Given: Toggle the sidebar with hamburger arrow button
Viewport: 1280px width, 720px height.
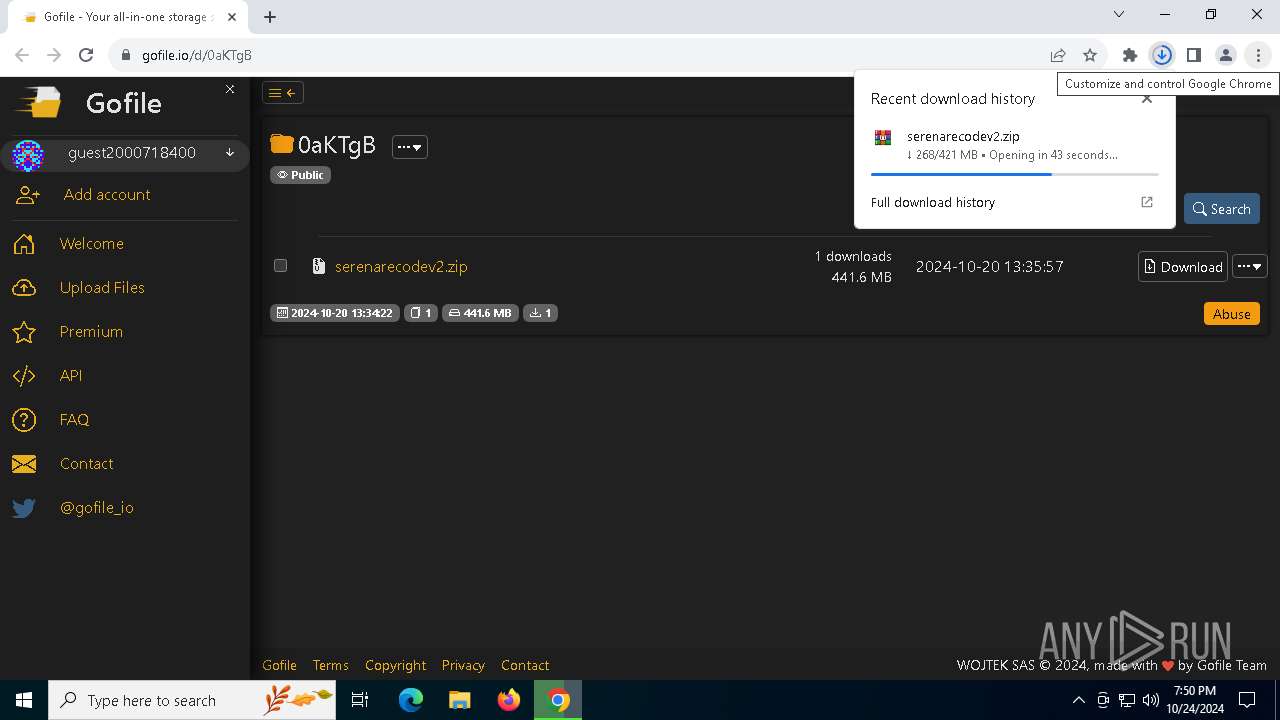Looking at the screenshot, I should click(x=283, y=93).
